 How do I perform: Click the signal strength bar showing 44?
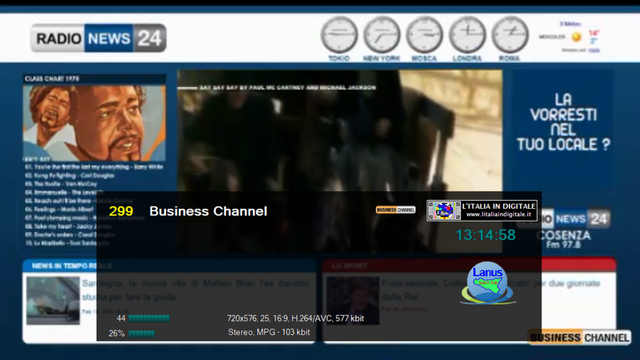point(149,318)
